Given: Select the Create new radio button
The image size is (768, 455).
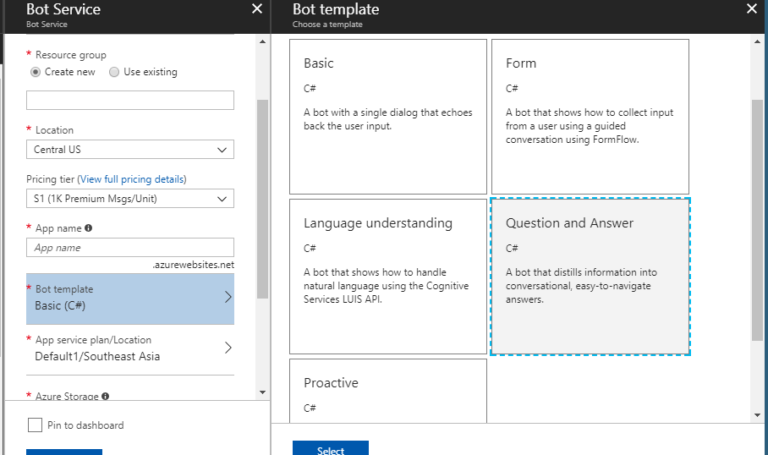Looking at the screenshot, I should [35, 72].
